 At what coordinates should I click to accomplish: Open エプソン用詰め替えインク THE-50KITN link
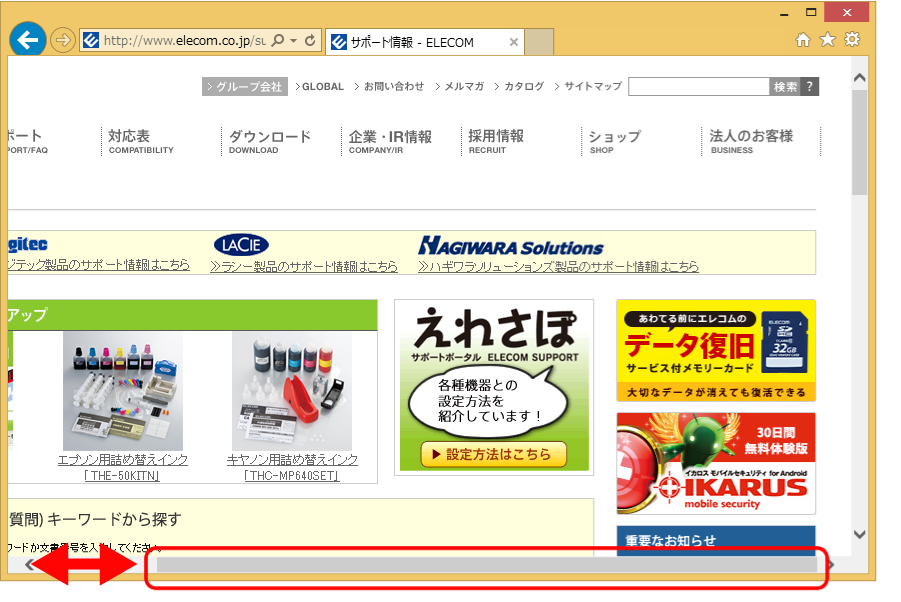coord(123,468)
